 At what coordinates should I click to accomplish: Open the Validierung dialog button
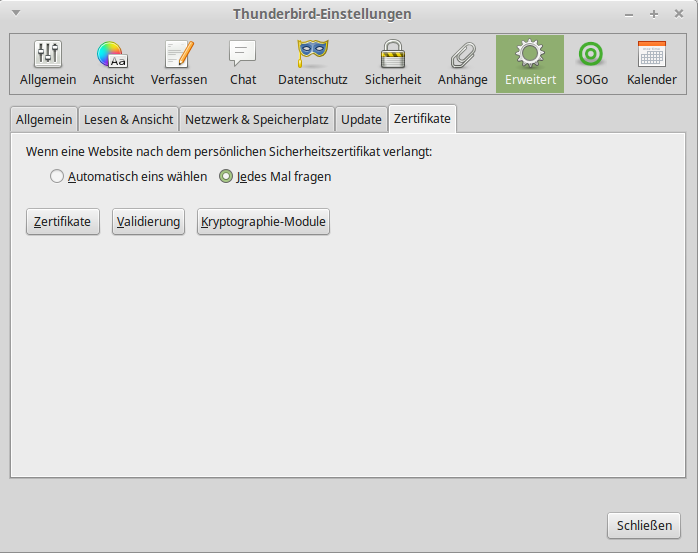(148, 221)
